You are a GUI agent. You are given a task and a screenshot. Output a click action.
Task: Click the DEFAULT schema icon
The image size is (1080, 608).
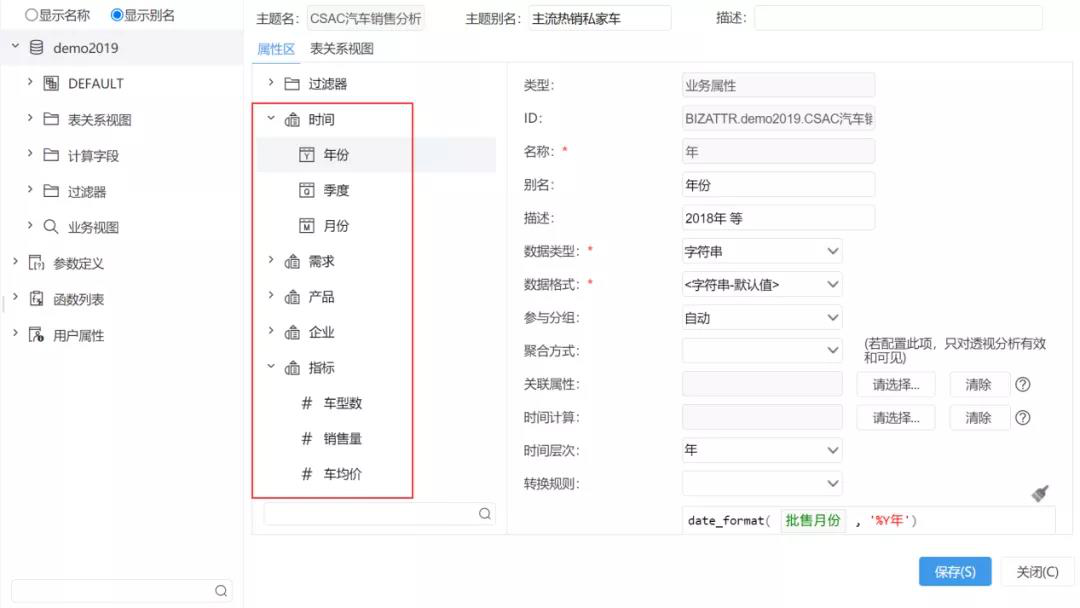point(51,83)
